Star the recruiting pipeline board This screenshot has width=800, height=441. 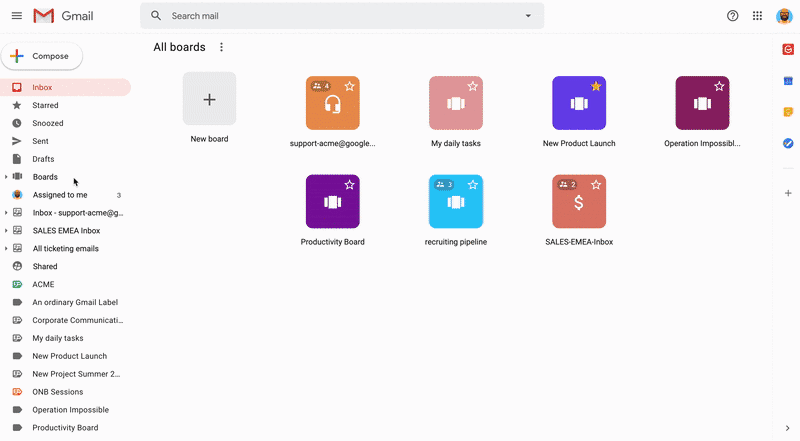[x=472, y=185]
